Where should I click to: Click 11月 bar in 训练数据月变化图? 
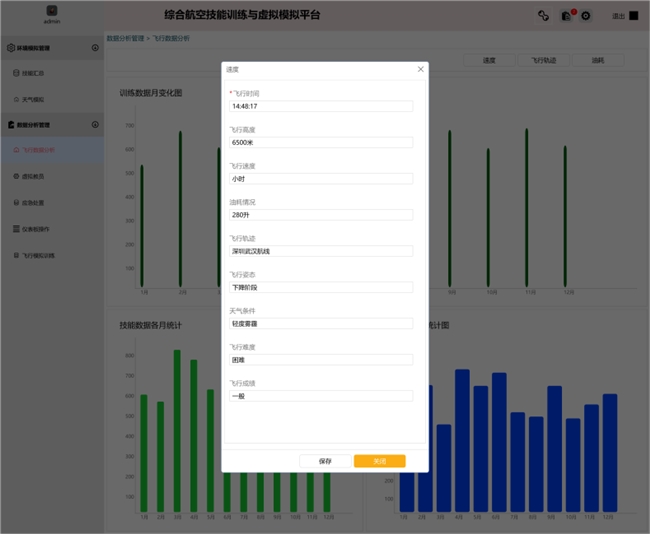click(527, 208)
